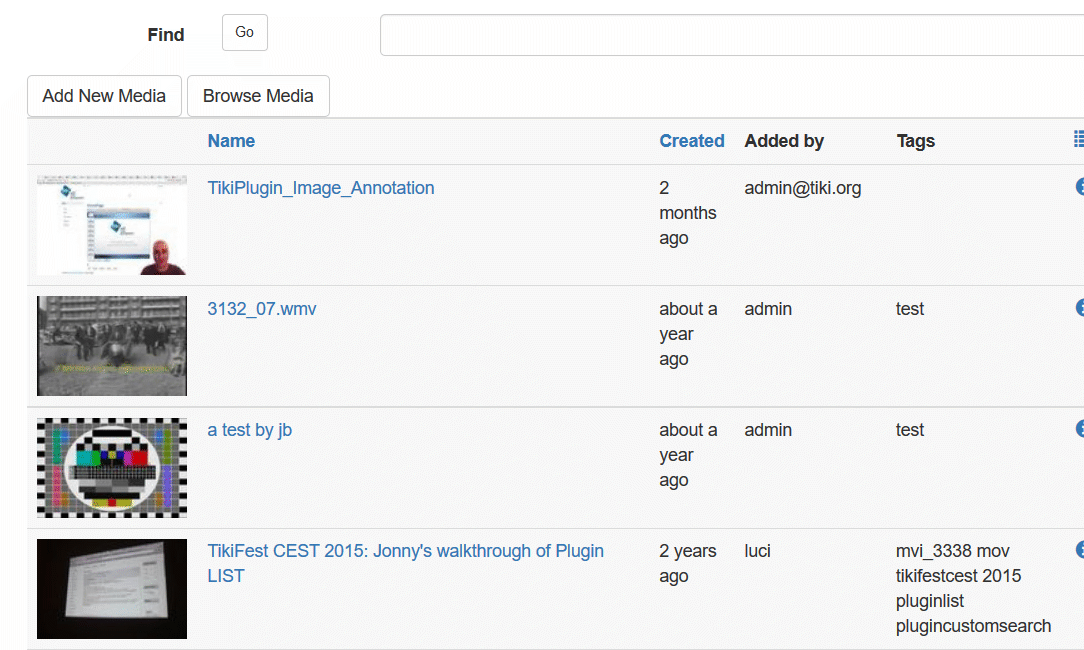This screenshot has width=1084, height=650.
Task: Click the TikiPlugin_Image_Annotation video thumbnail
Action: (112, 225)
